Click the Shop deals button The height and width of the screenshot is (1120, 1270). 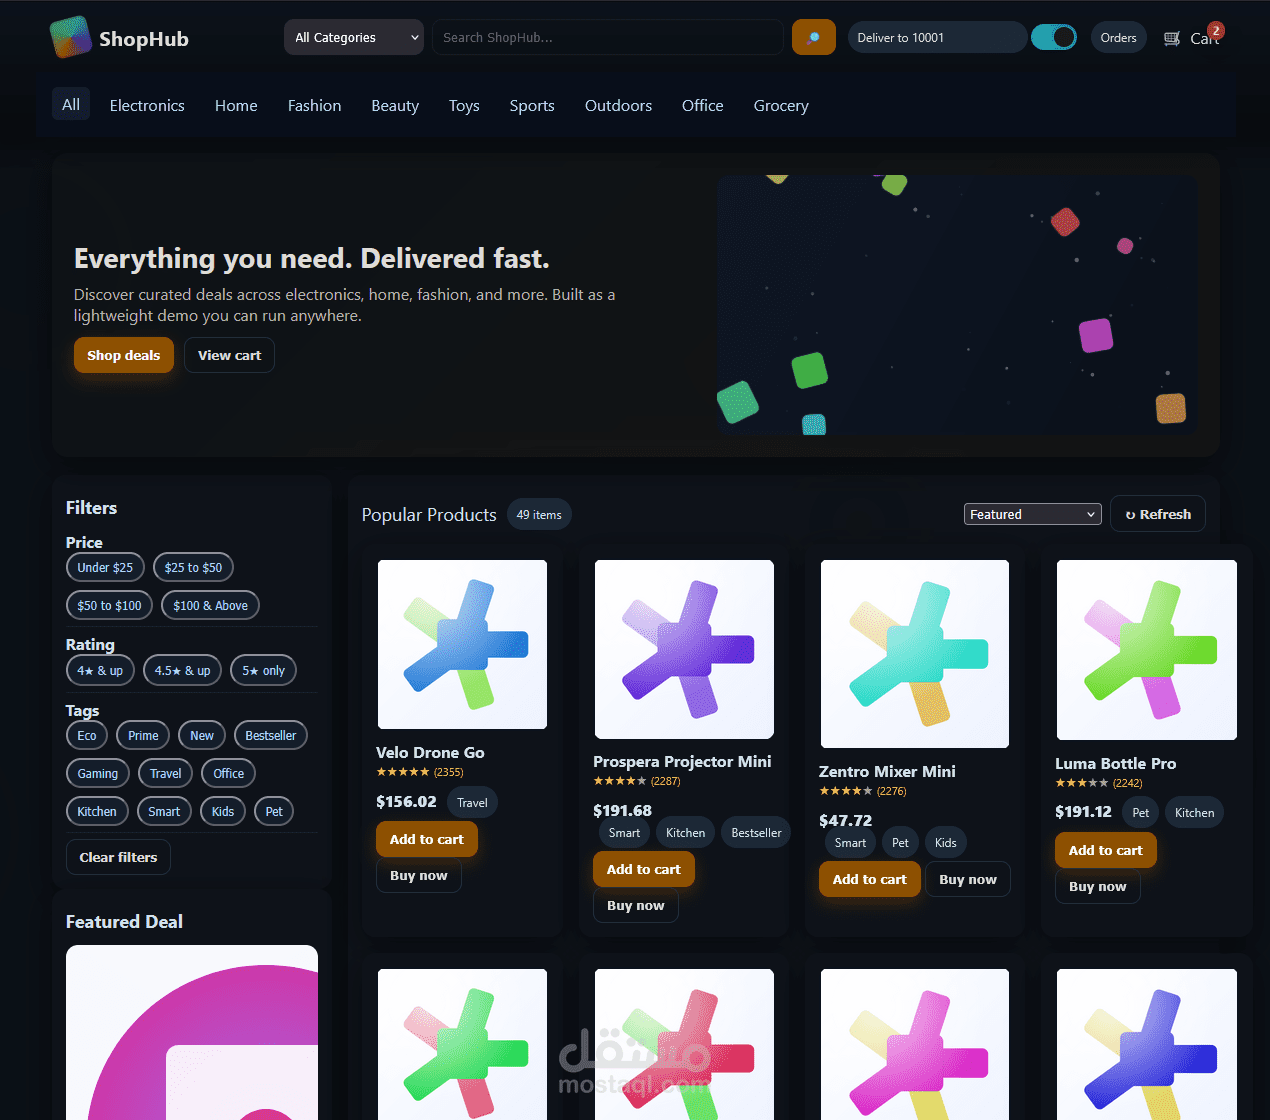coord(124,355)
